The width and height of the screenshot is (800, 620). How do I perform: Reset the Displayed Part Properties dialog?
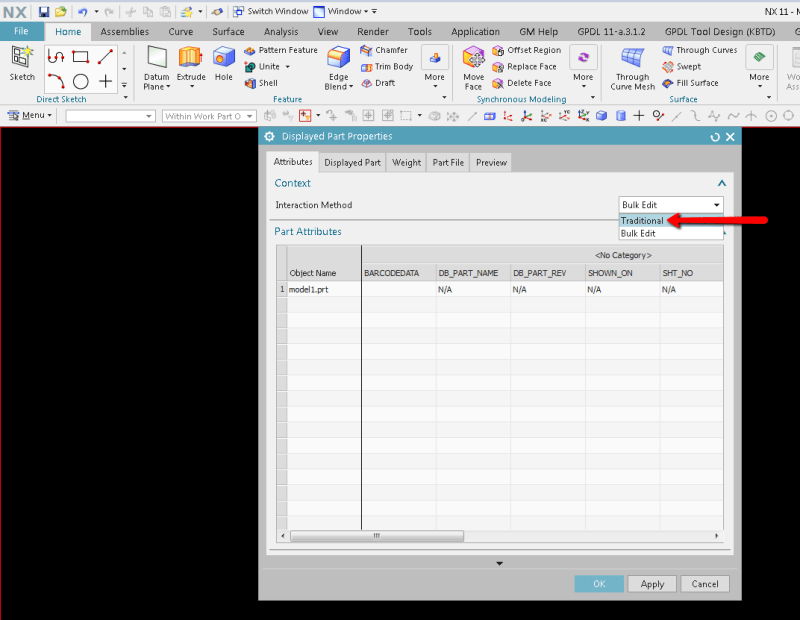click(715, 137)
